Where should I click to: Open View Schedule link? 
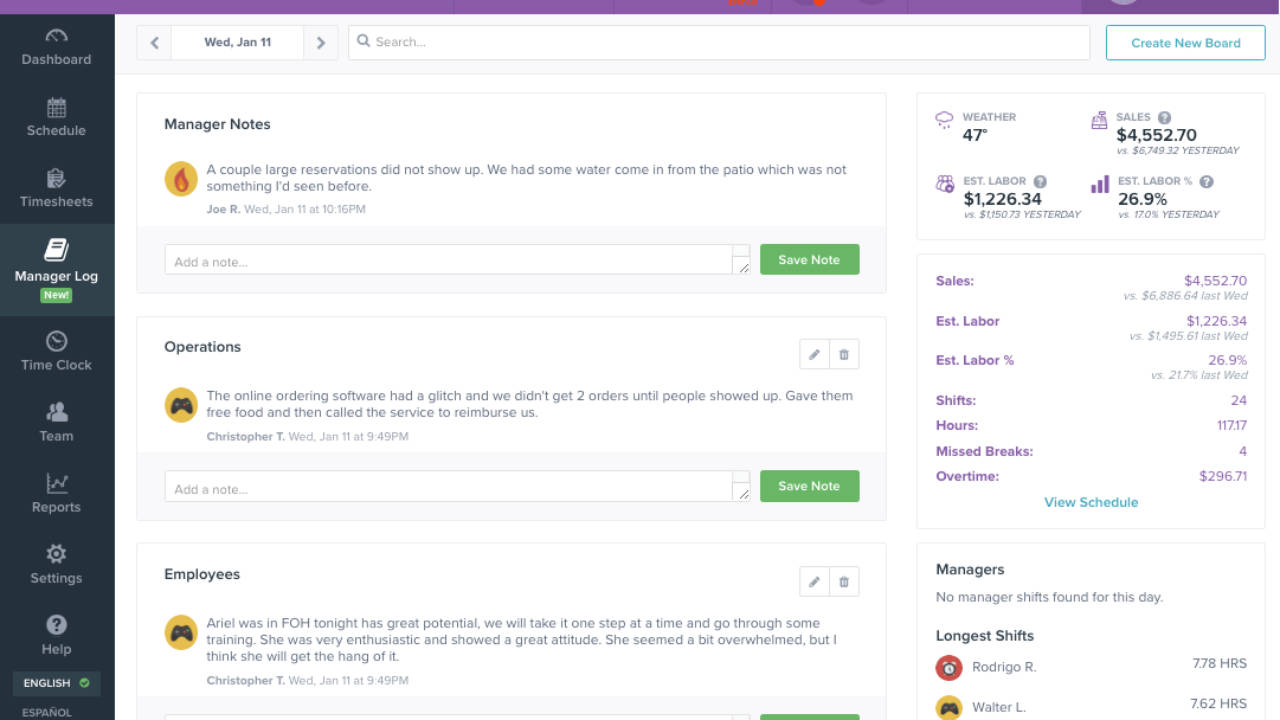click(1091, 502)
